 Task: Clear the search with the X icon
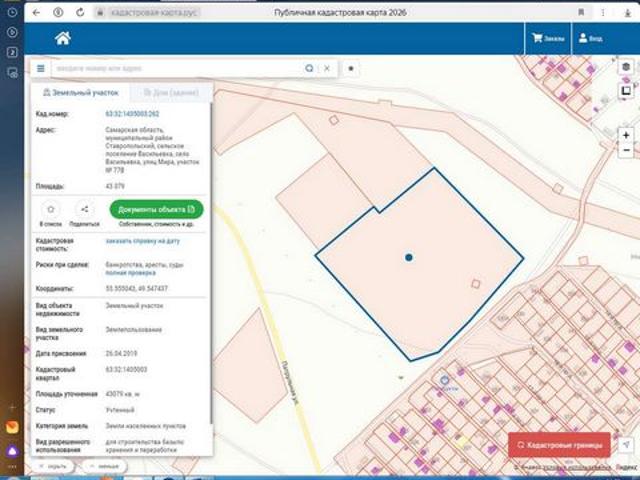pyautogui.click(x=327, y=68)
